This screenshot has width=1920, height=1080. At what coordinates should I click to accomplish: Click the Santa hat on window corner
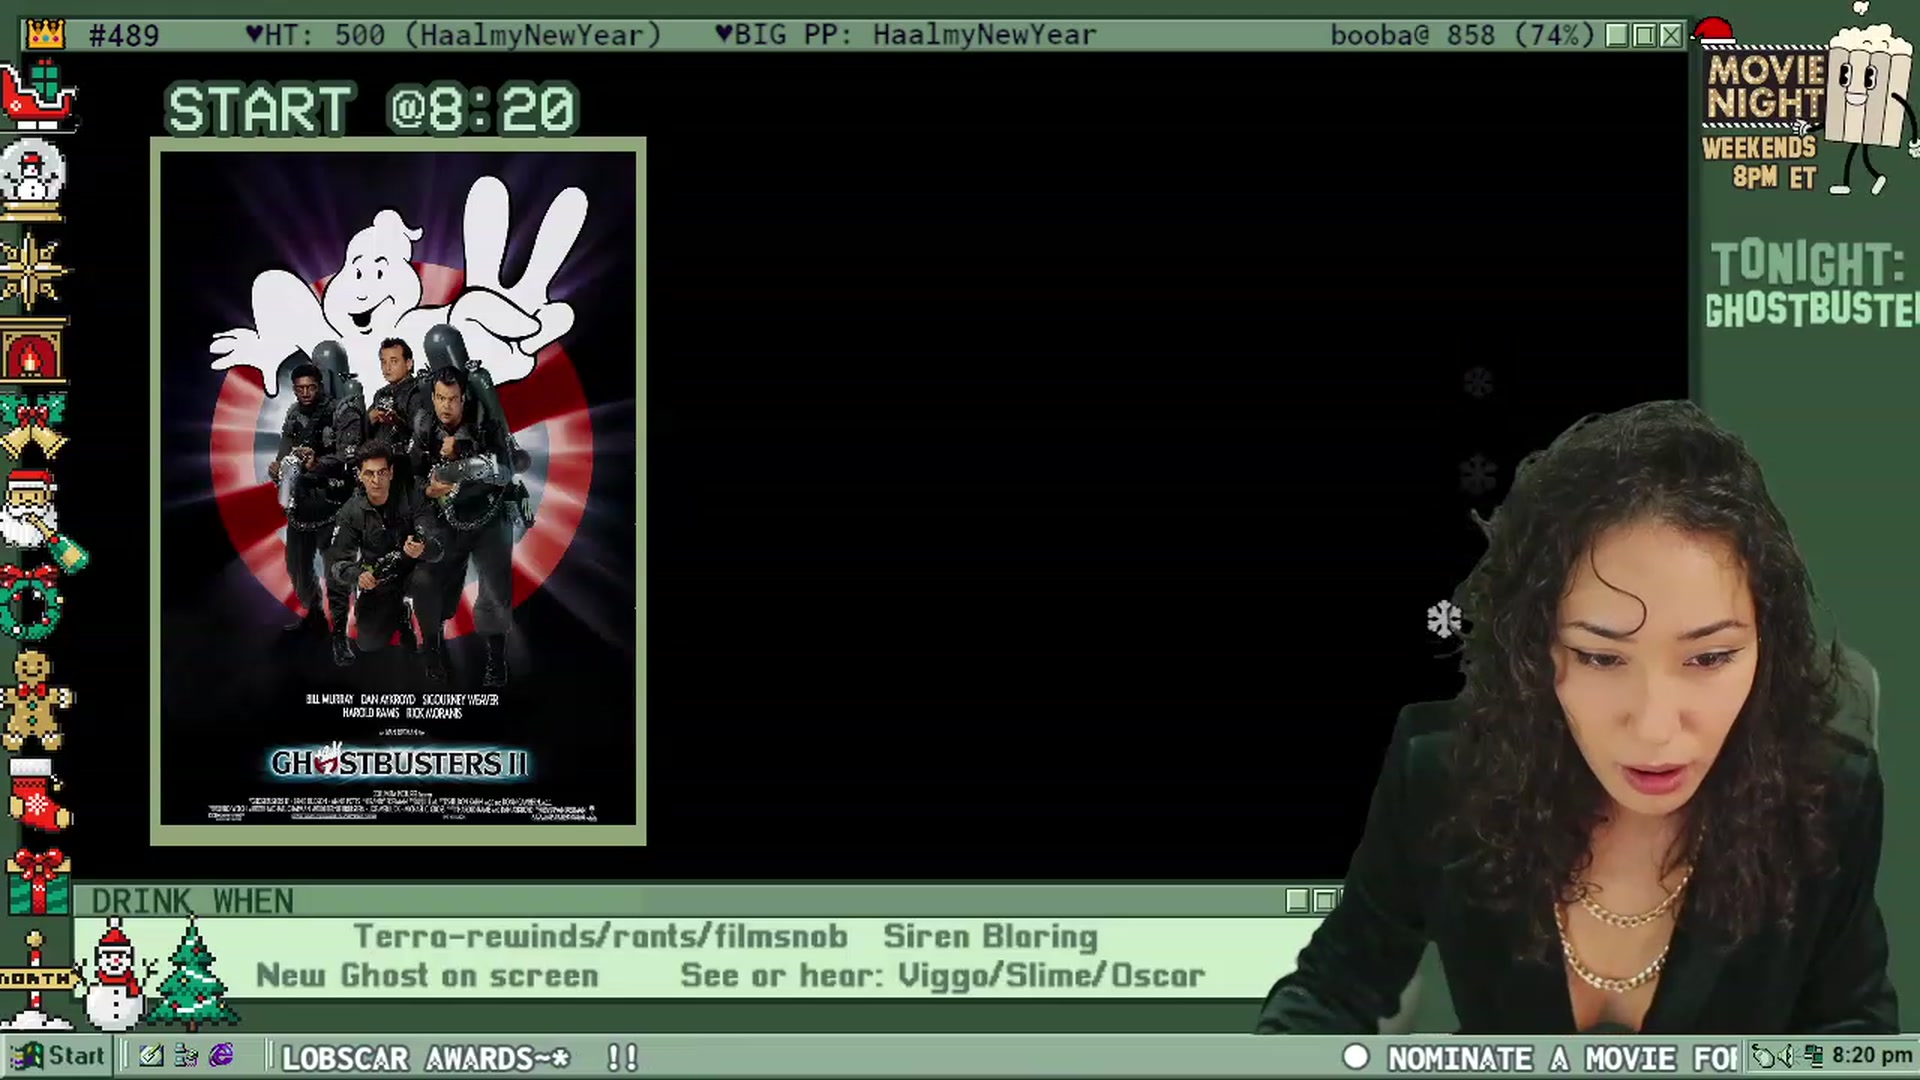pos(1714,32)
